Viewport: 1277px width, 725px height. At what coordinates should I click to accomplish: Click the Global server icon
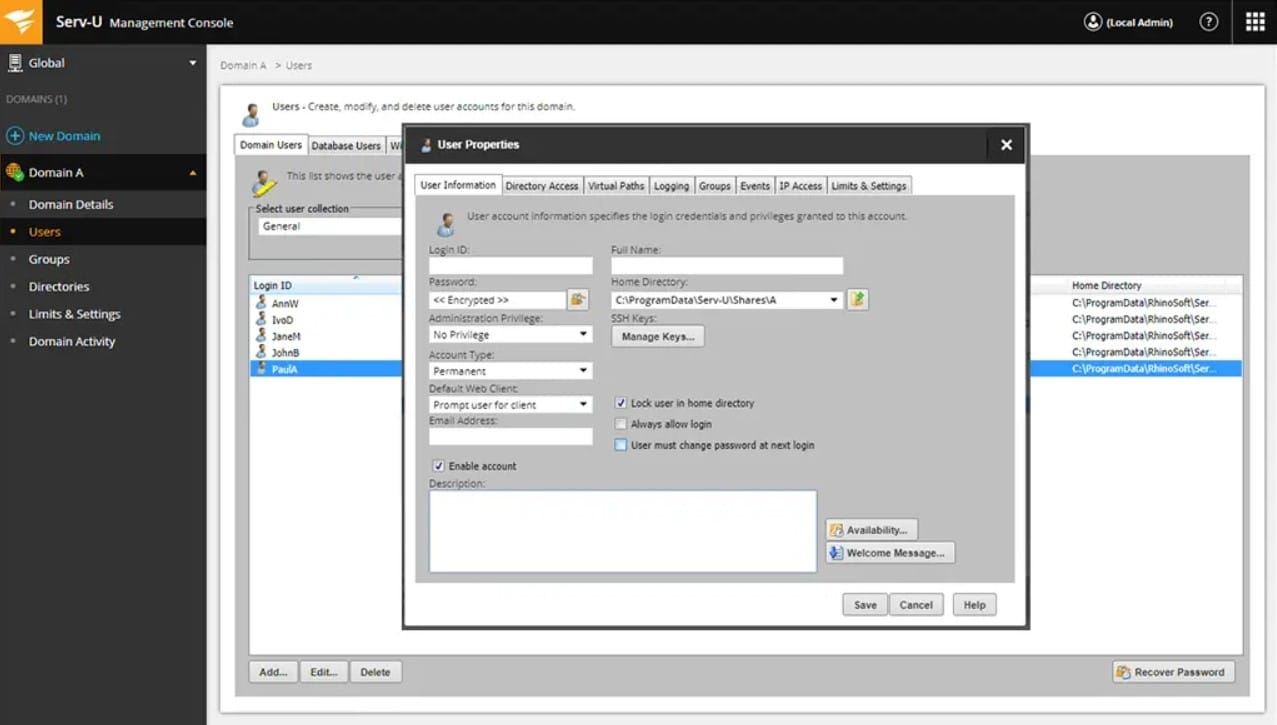[x=15, y=63]
